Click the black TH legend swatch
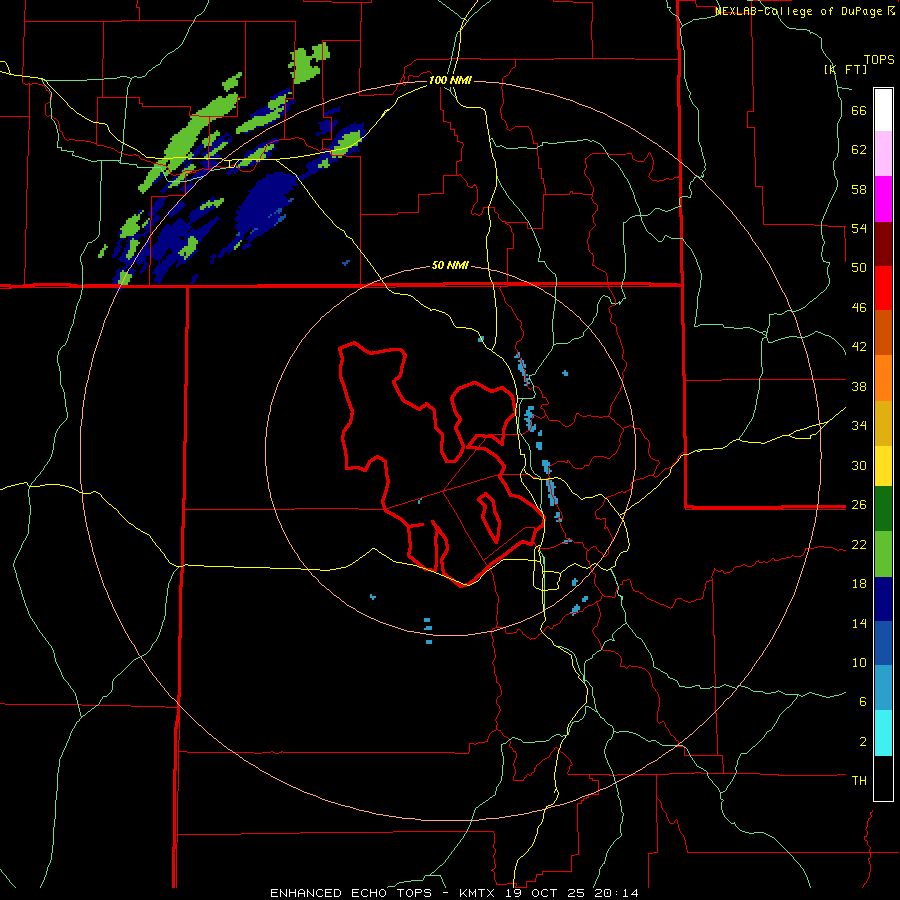Image resolution: width=900 pixels, height=900 pixels. (883, 778)
